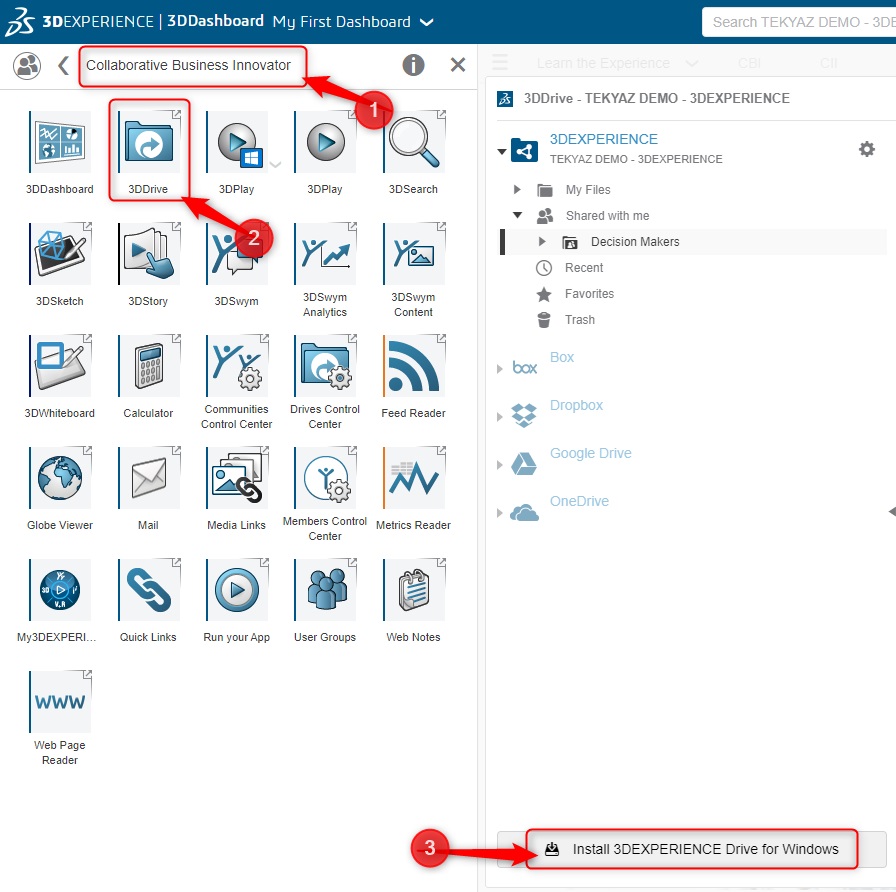Open the 3DSwym app
The width and height of the screenshot is (896, 892).
click(237, 254)
